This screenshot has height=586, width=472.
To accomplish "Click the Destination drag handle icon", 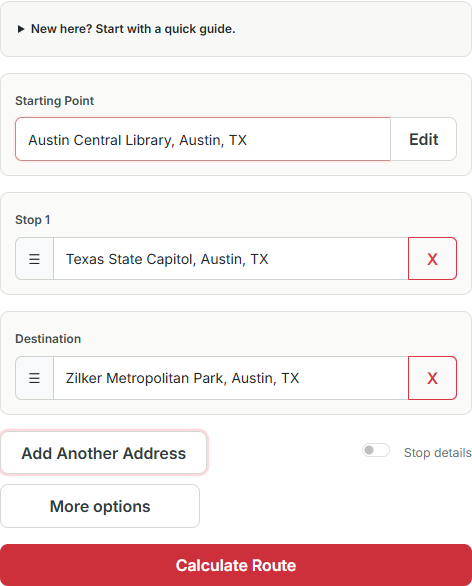I will 34,378.
